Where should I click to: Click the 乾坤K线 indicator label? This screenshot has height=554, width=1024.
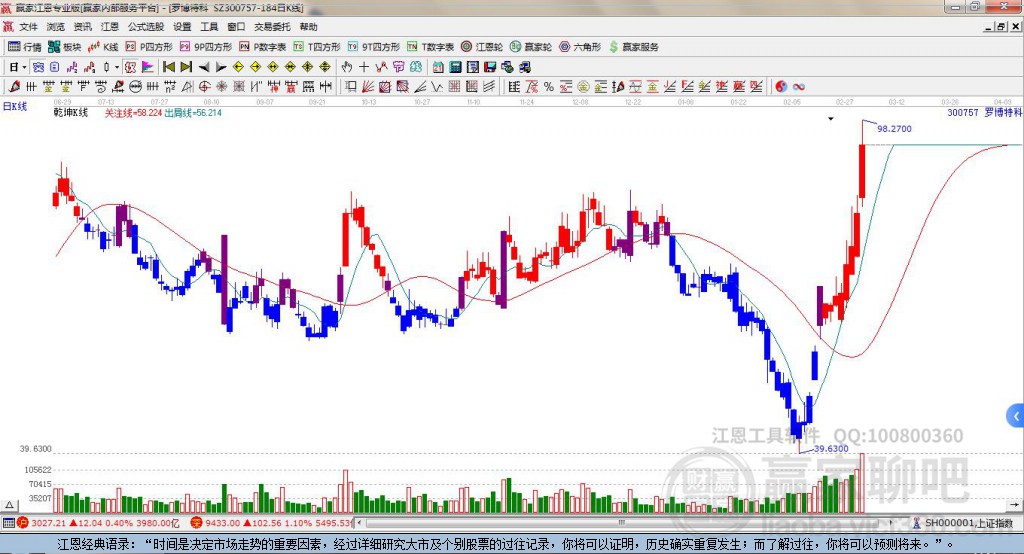(x=71, y=112)
